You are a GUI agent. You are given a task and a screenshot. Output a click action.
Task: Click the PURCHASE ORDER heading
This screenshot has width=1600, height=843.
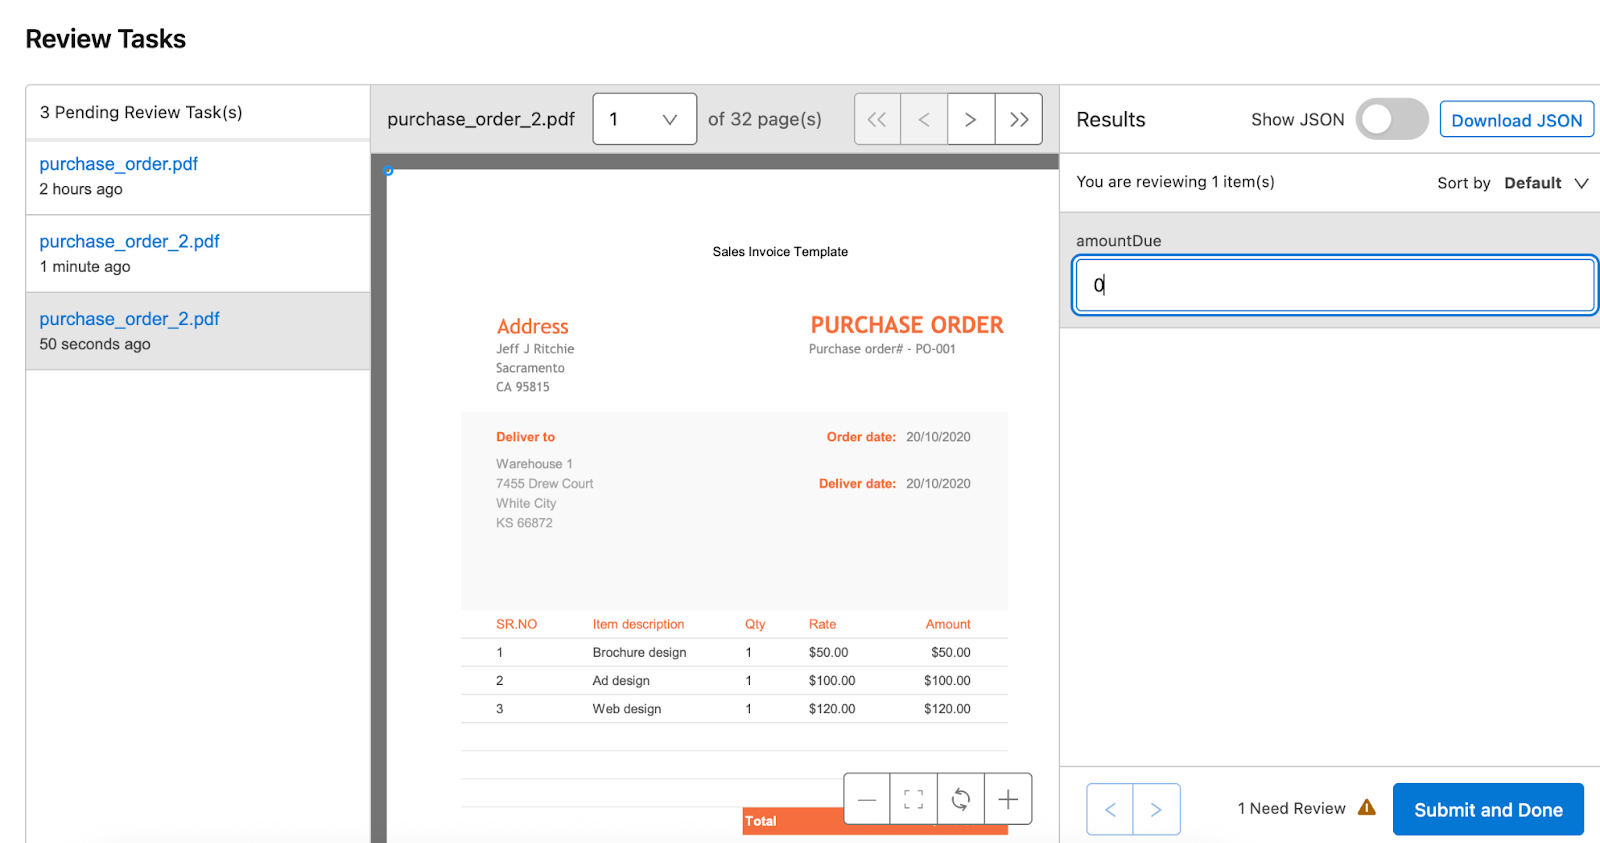point(907,325)
